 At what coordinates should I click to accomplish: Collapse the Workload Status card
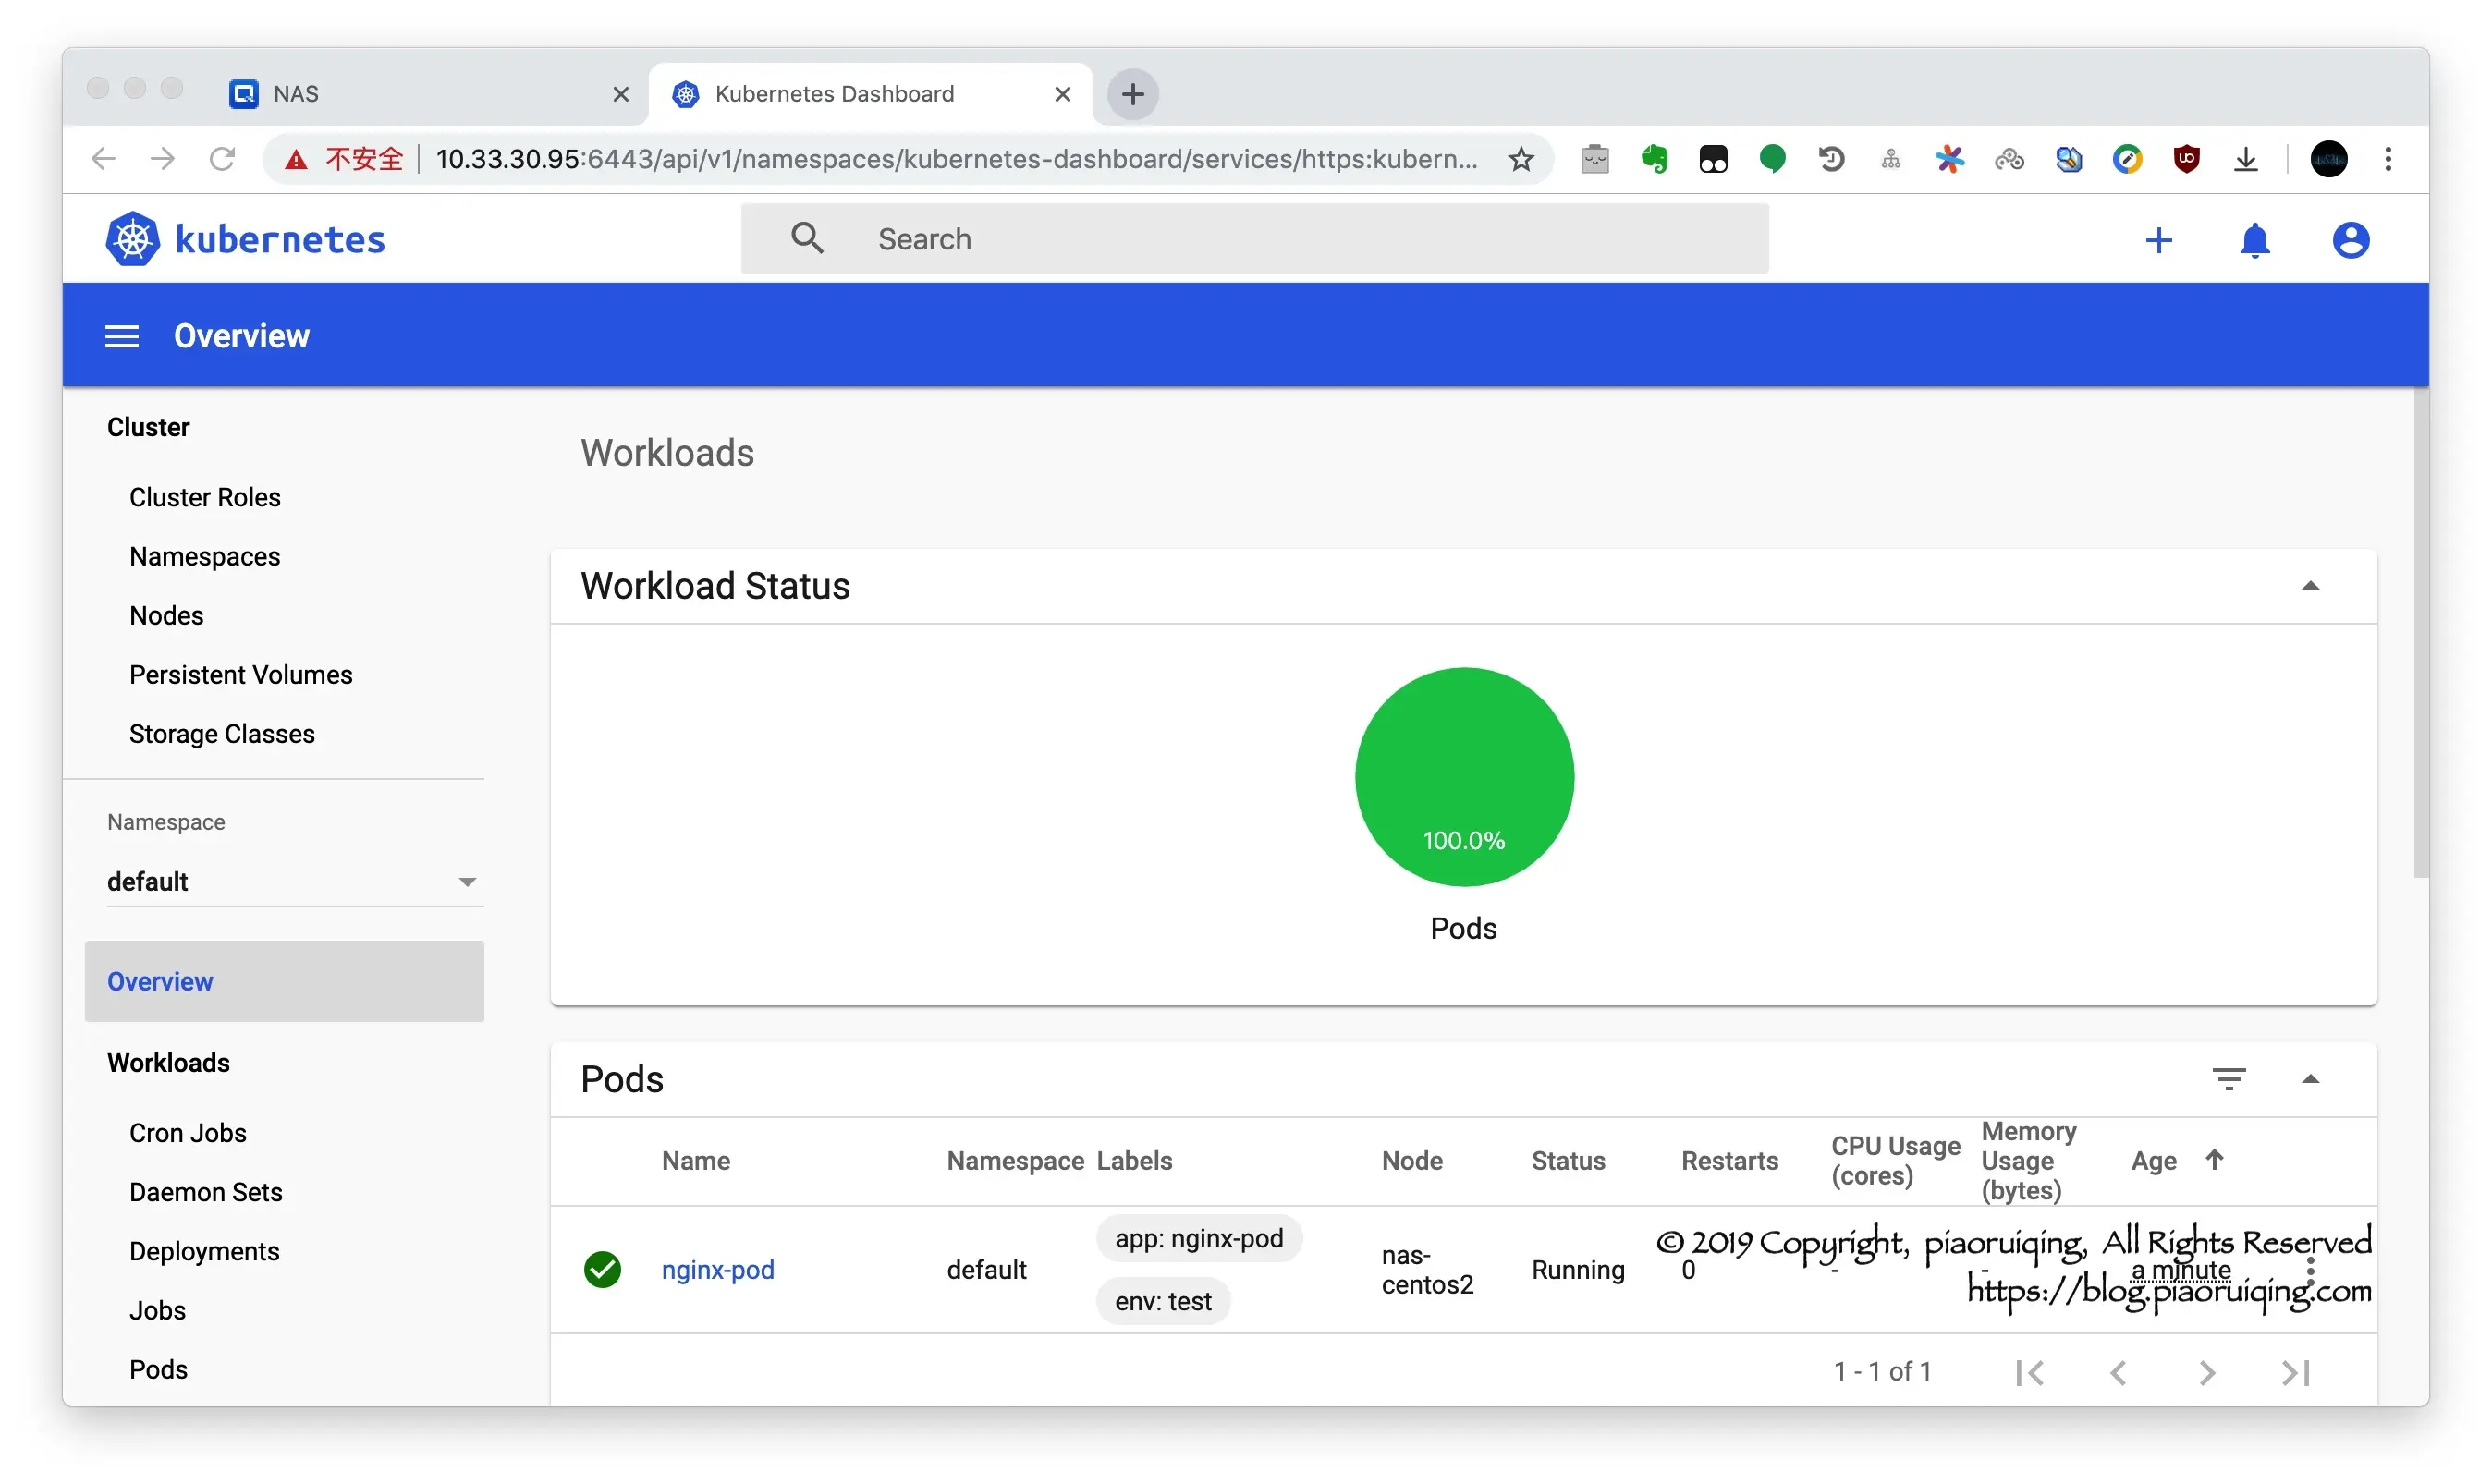pos(2310,586)
